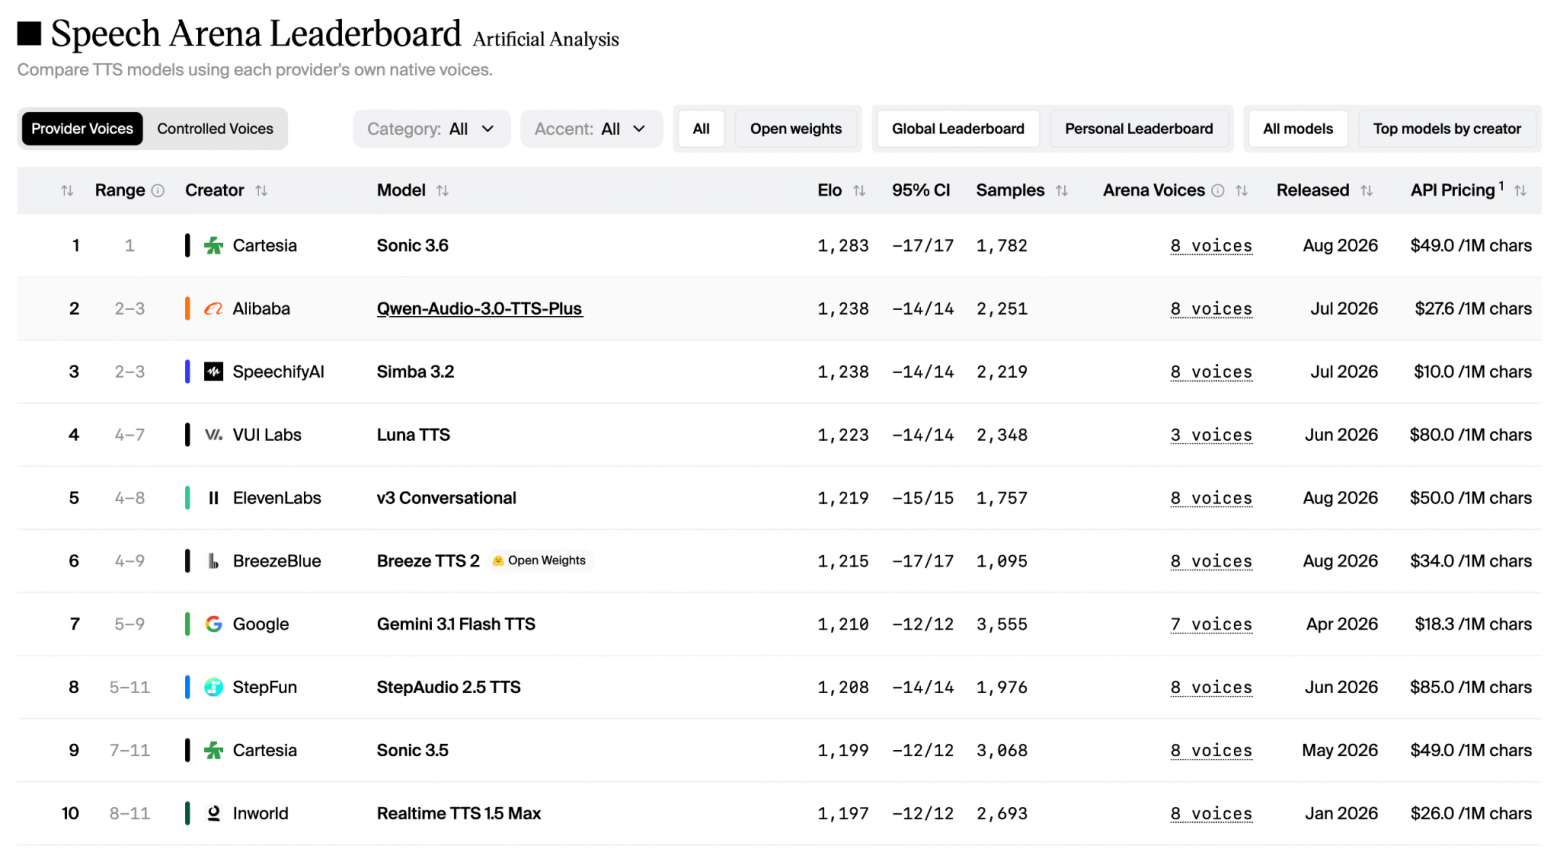Open 7 voices for Gemini 3.1 Flash TTS

1211,624
